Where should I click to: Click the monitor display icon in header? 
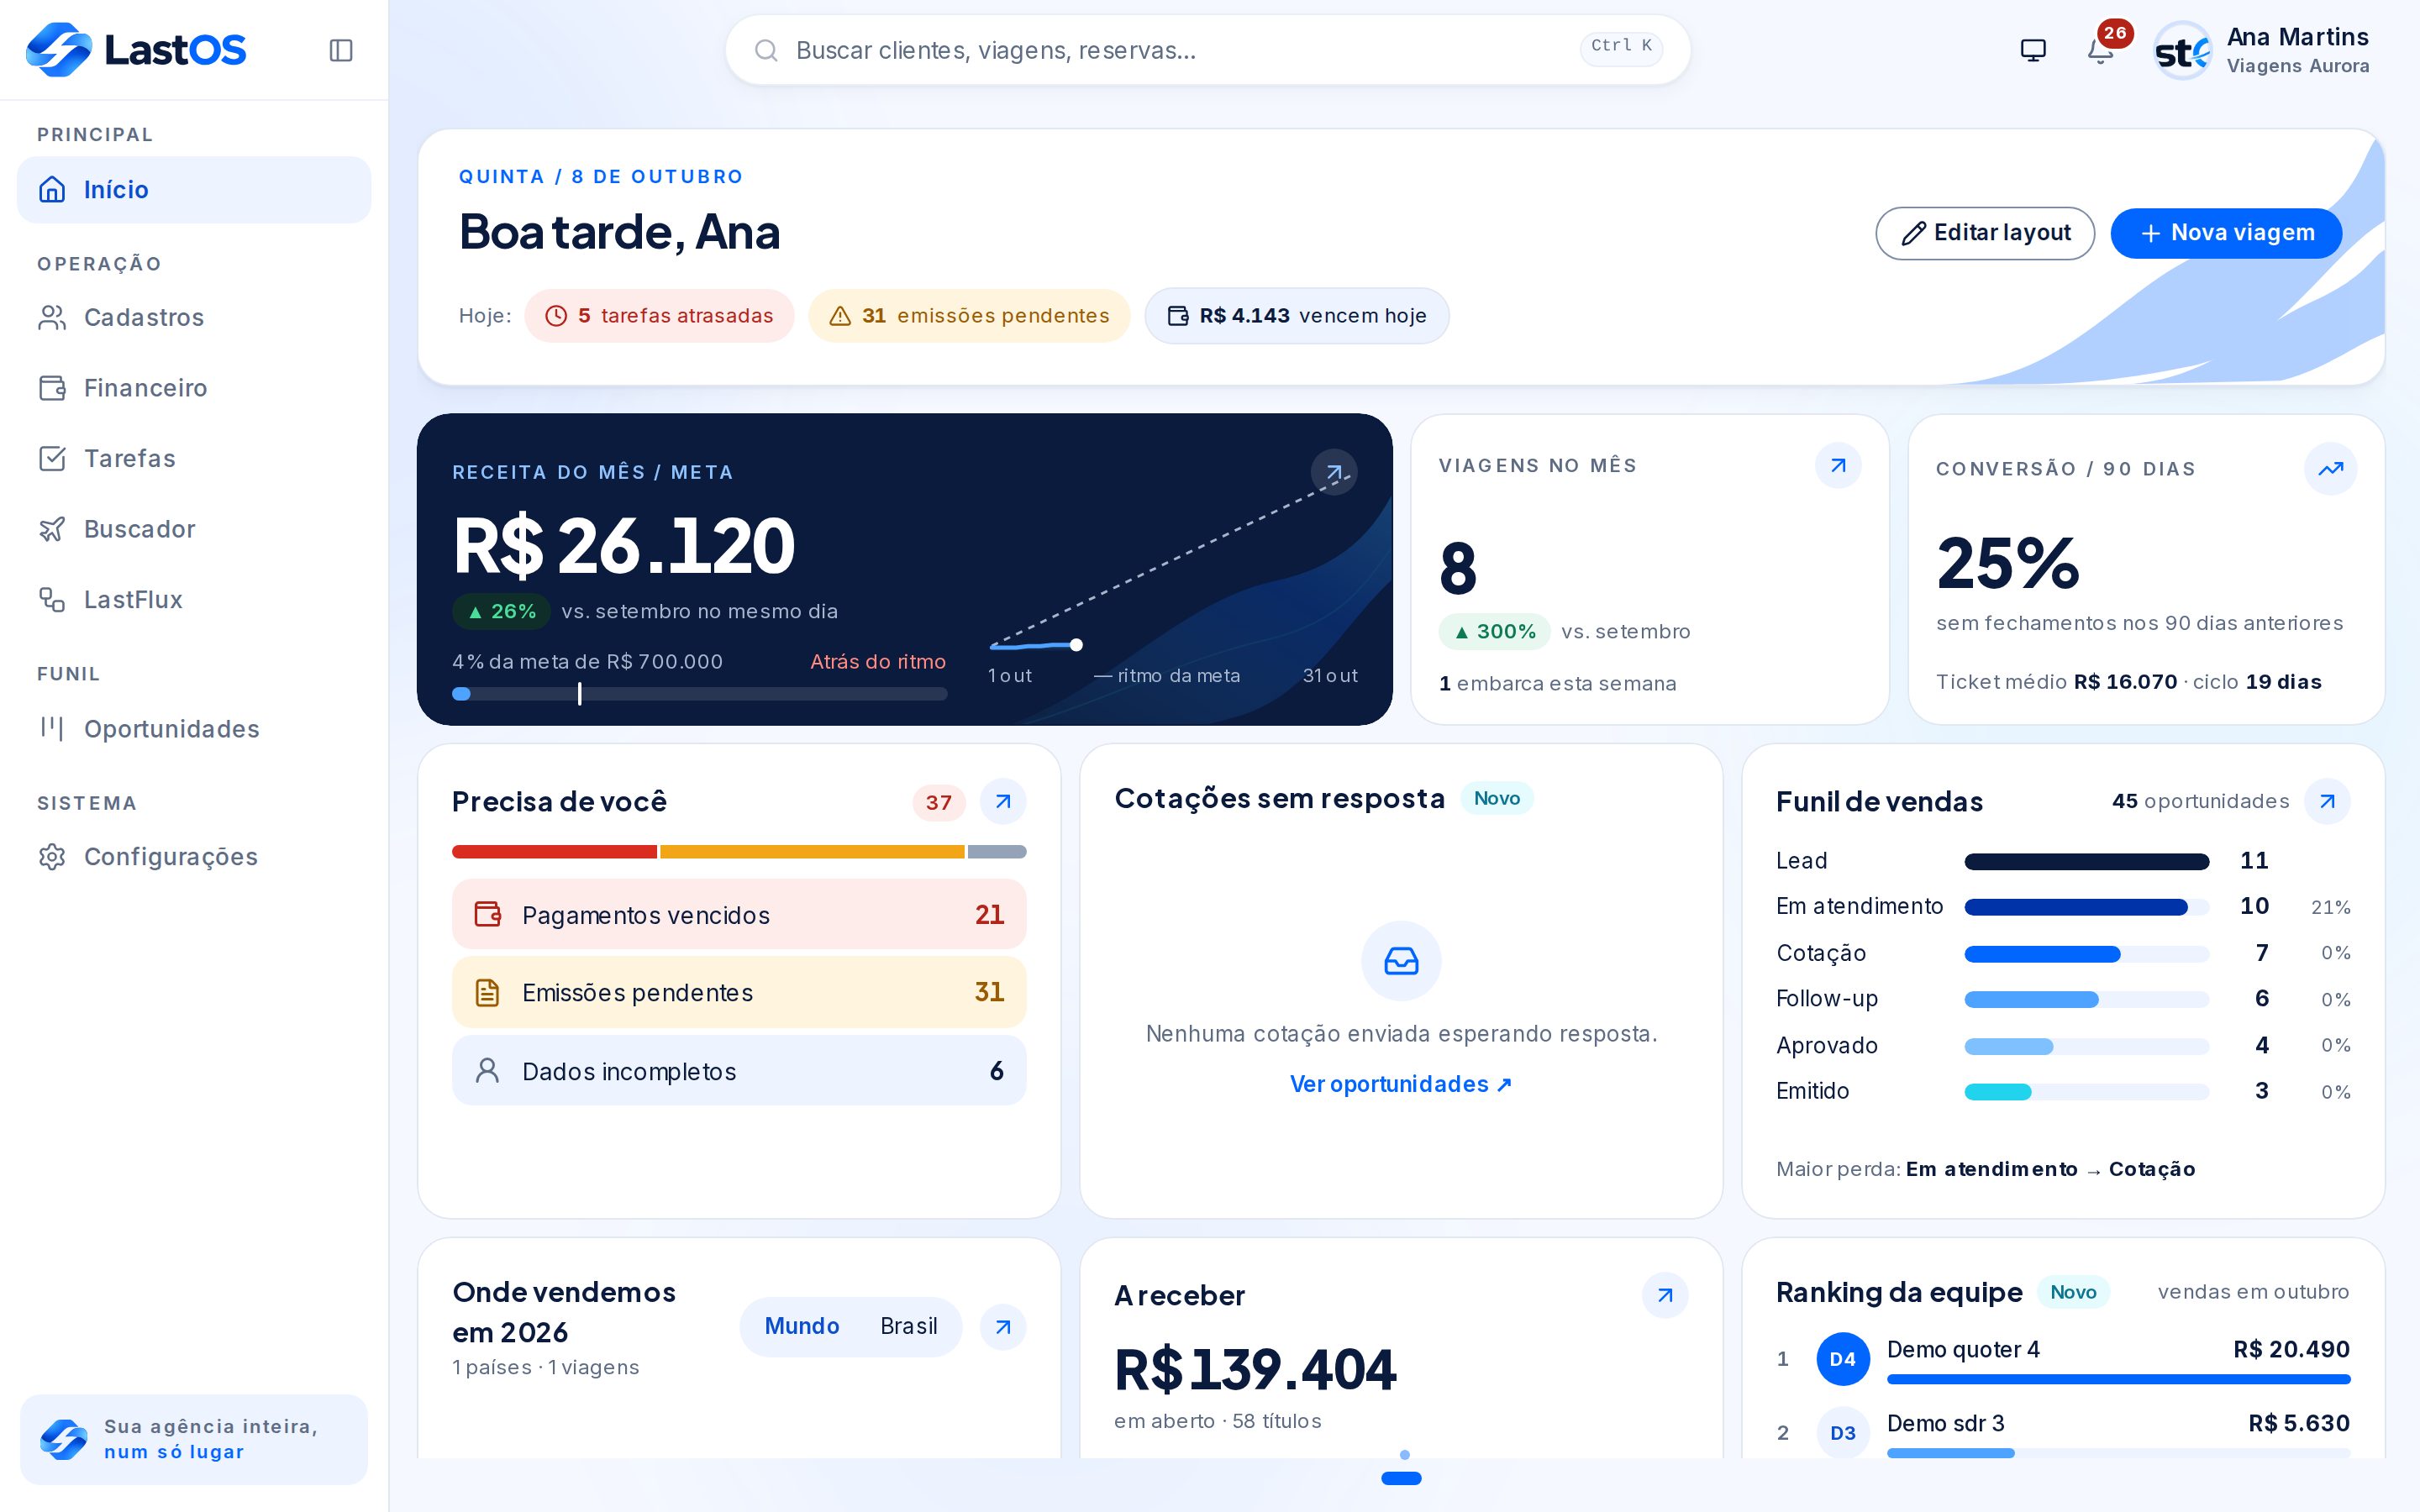click(x=2033, y=50)
